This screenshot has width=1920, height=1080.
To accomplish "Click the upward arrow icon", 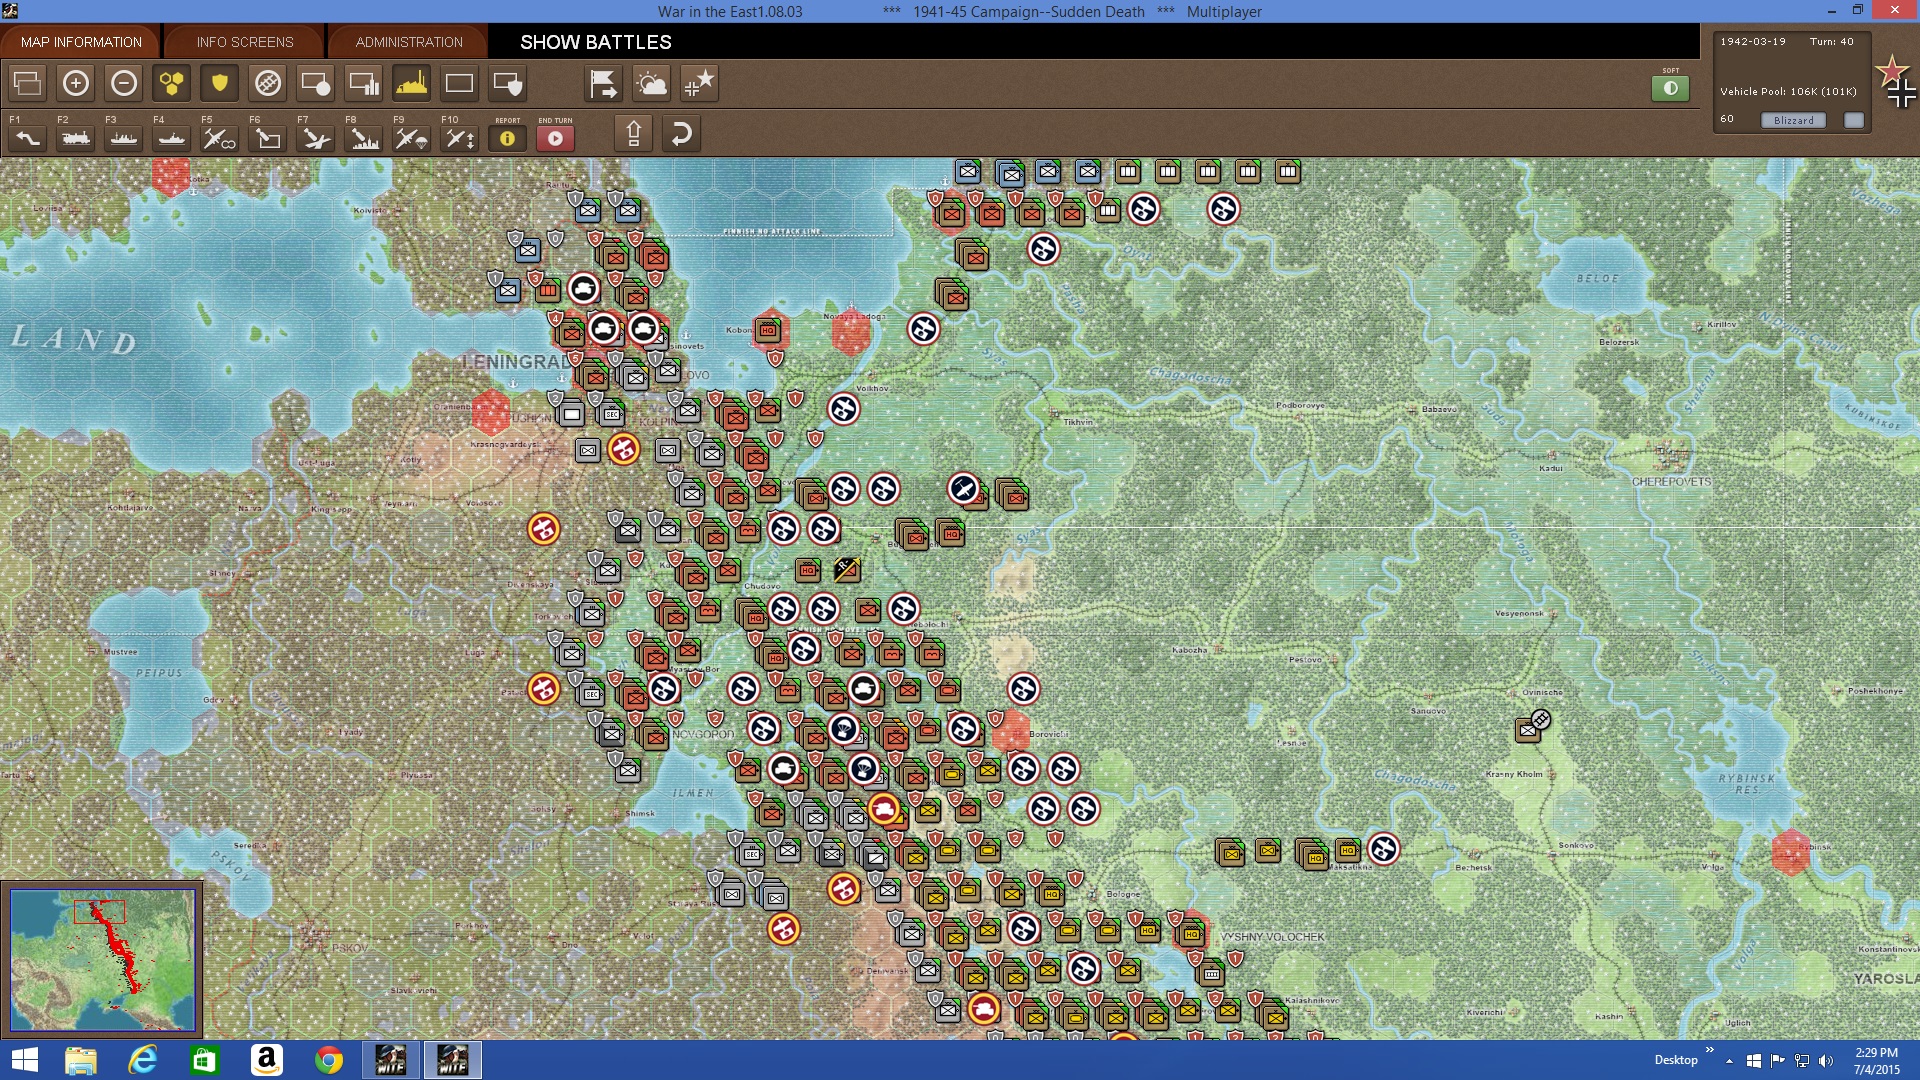I will point(633,133).
